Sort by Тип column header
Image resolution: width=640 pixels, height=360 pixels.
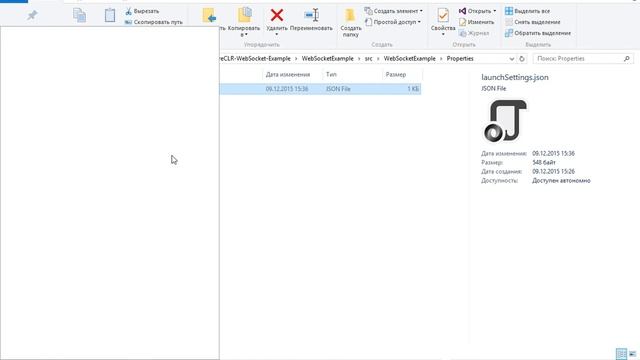(331, 75)
